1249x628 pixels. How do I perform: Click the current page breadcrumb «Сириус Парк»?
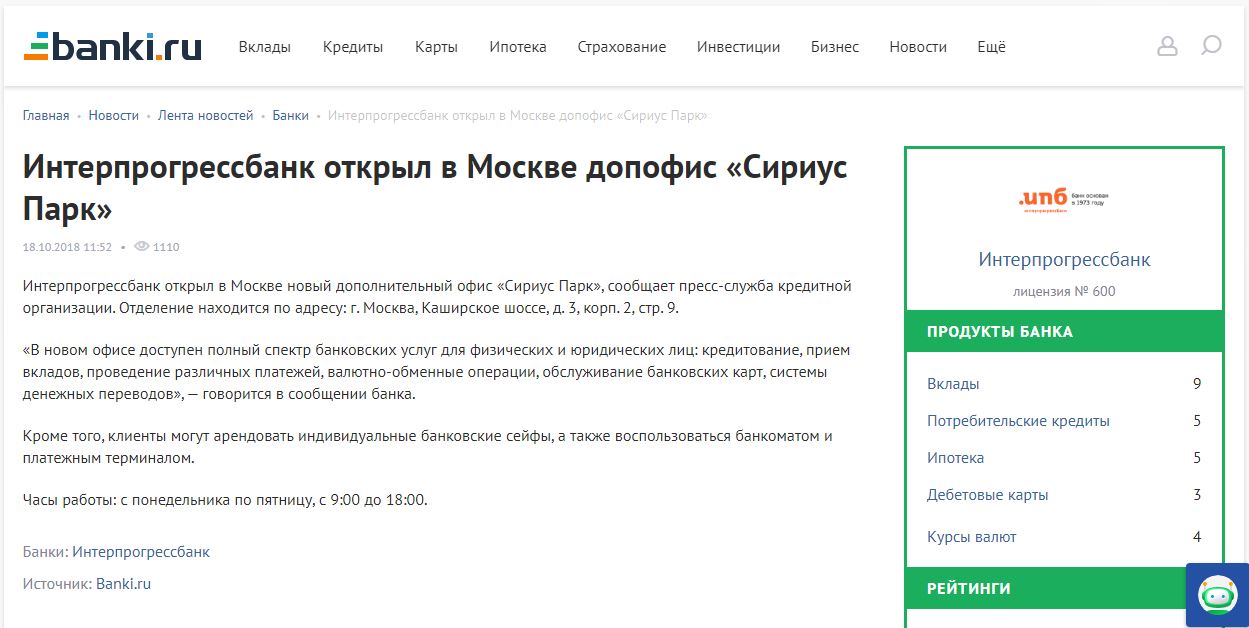tap(518, 116)
